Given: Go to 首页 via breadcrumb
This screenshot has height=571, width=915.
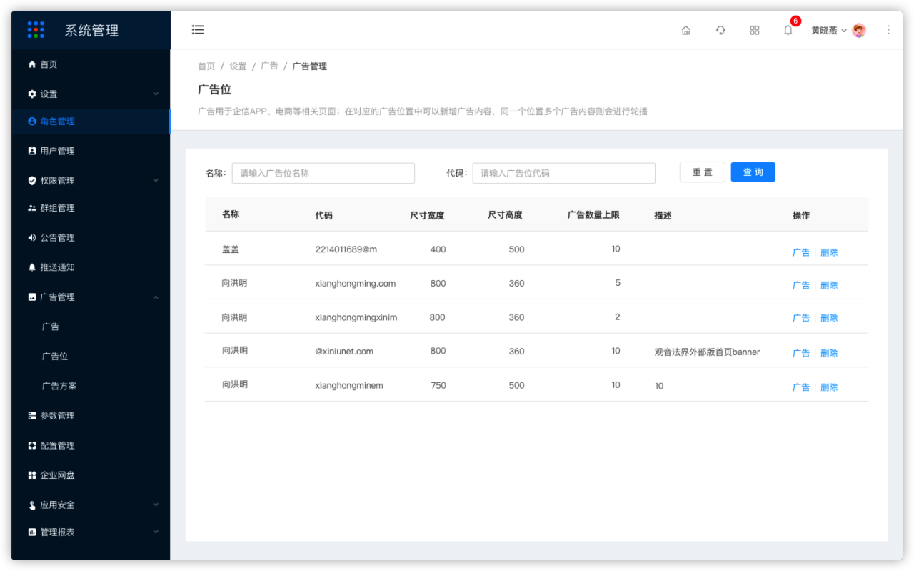Looking at the screenshot, I should (x=207, y=66).
